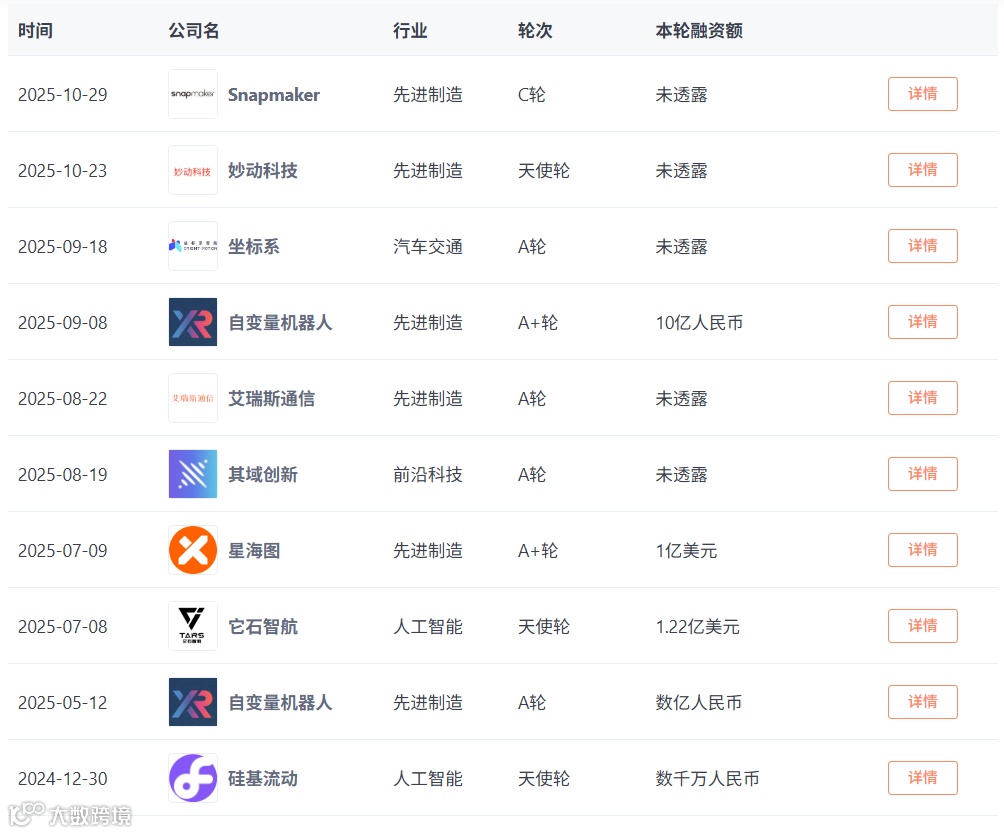Click the 轮次 column header
Screen dimensions: 1004x834
pyautogui.click(x=535, y=30)
